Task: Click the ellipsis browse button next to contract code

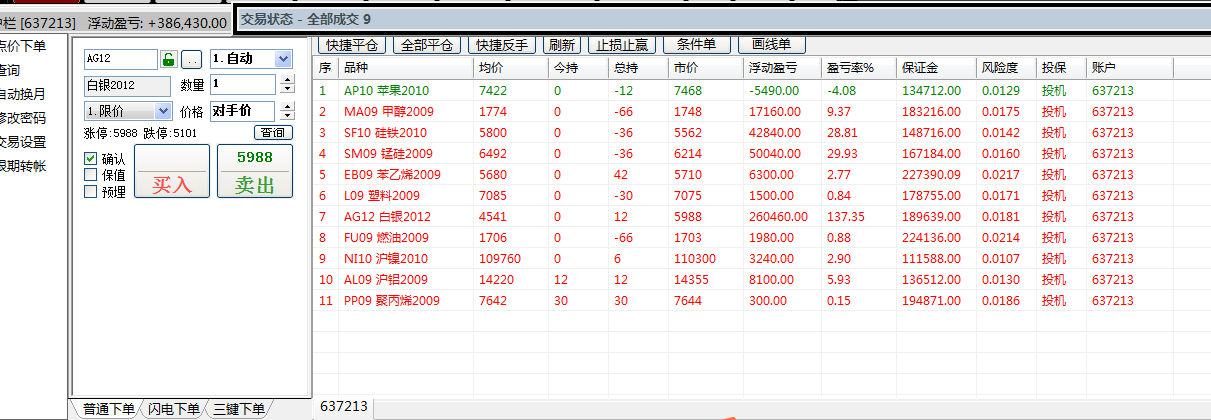Action: tap(192, 60)
